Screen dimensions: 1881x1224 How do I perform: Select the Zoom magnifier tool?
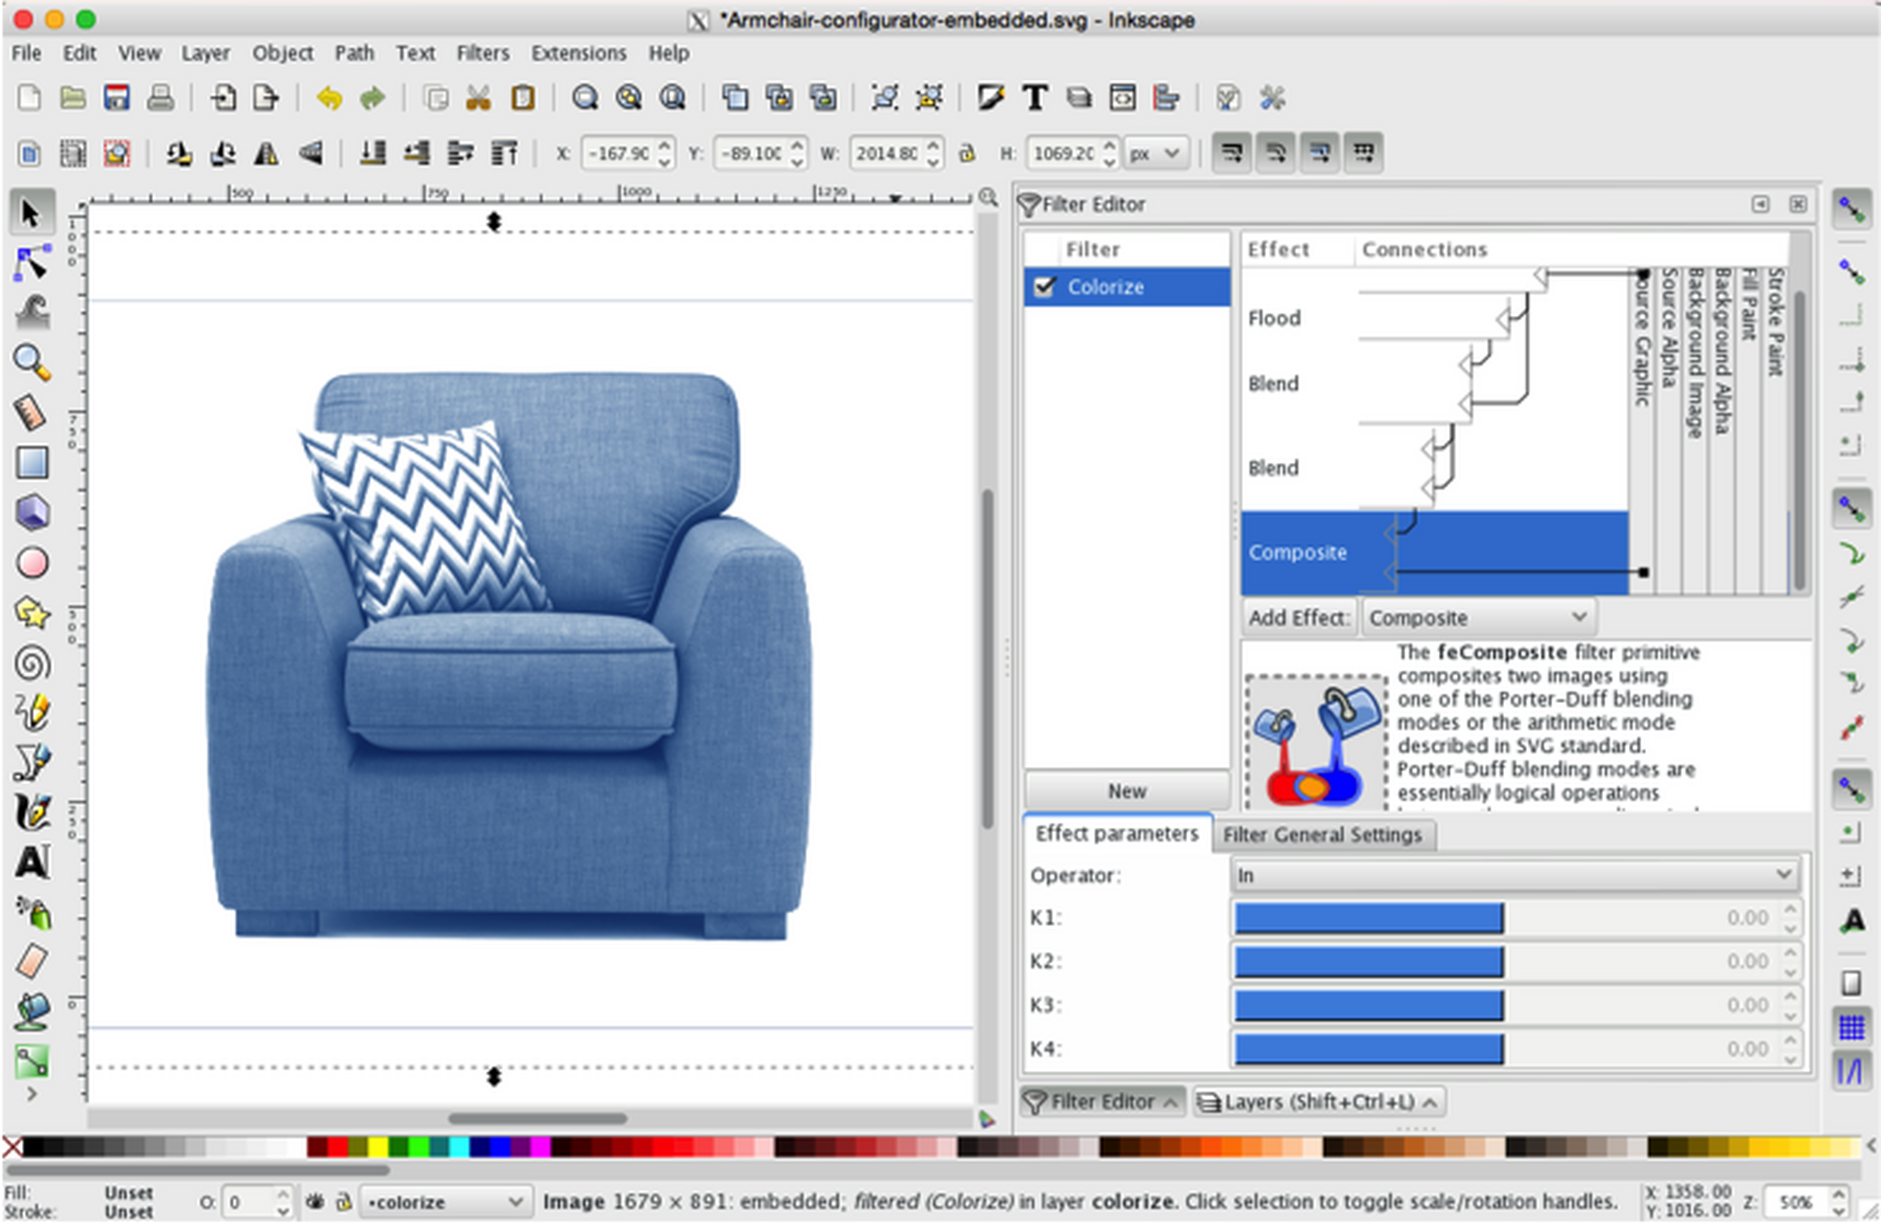coord(31,362)
